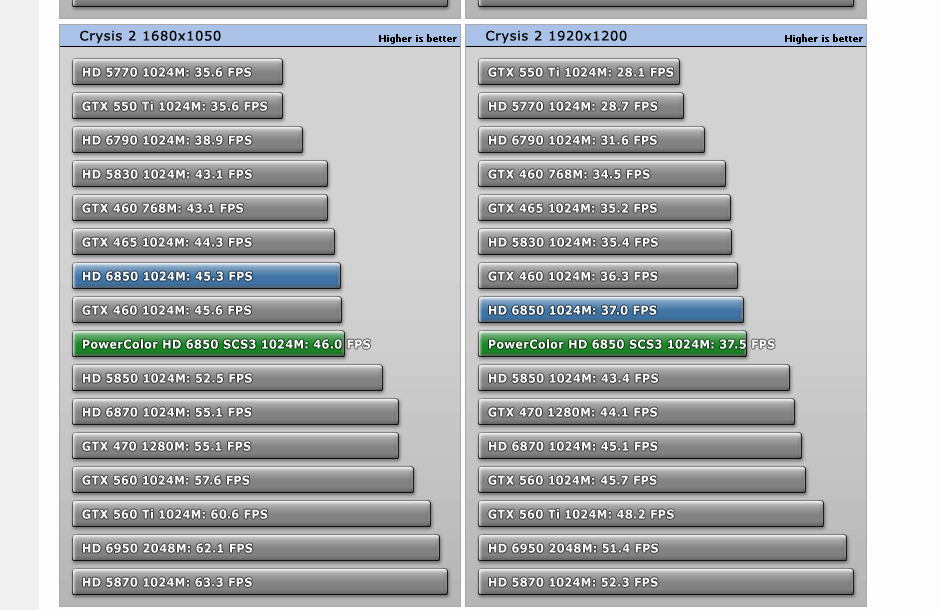Select the GTX 550 Ti 1024M: 35.6 FPS bar
The width and height of the screenshot is (941, 610).
[178, 106]
